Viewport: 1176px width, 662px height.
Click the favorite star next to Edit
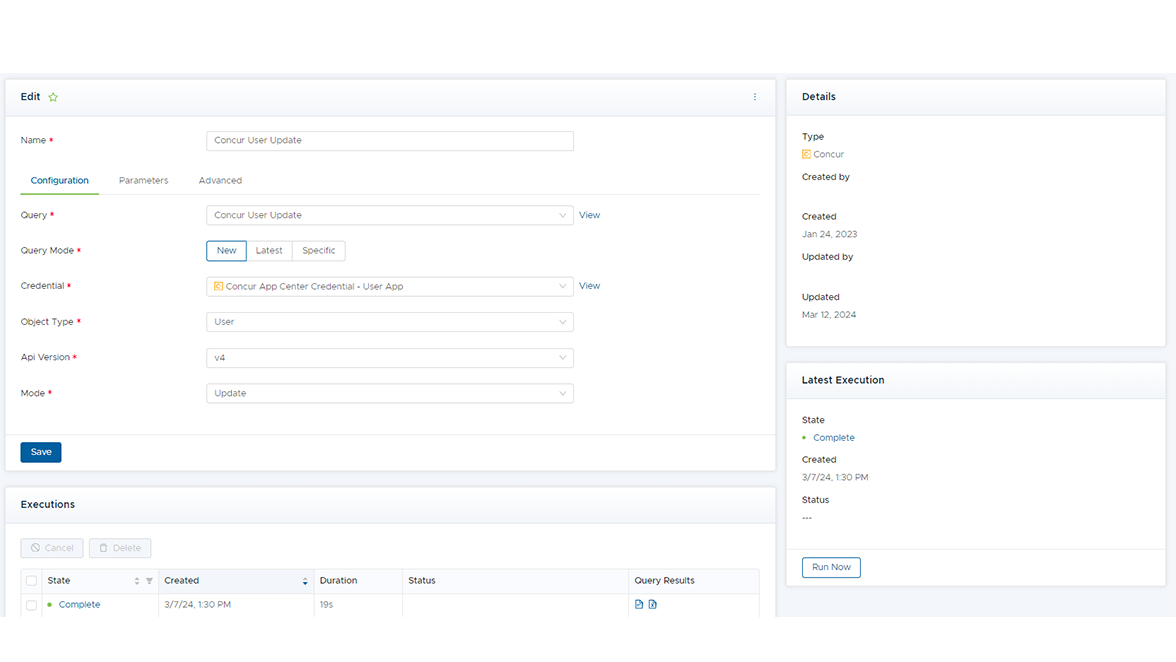pos(51,97)
